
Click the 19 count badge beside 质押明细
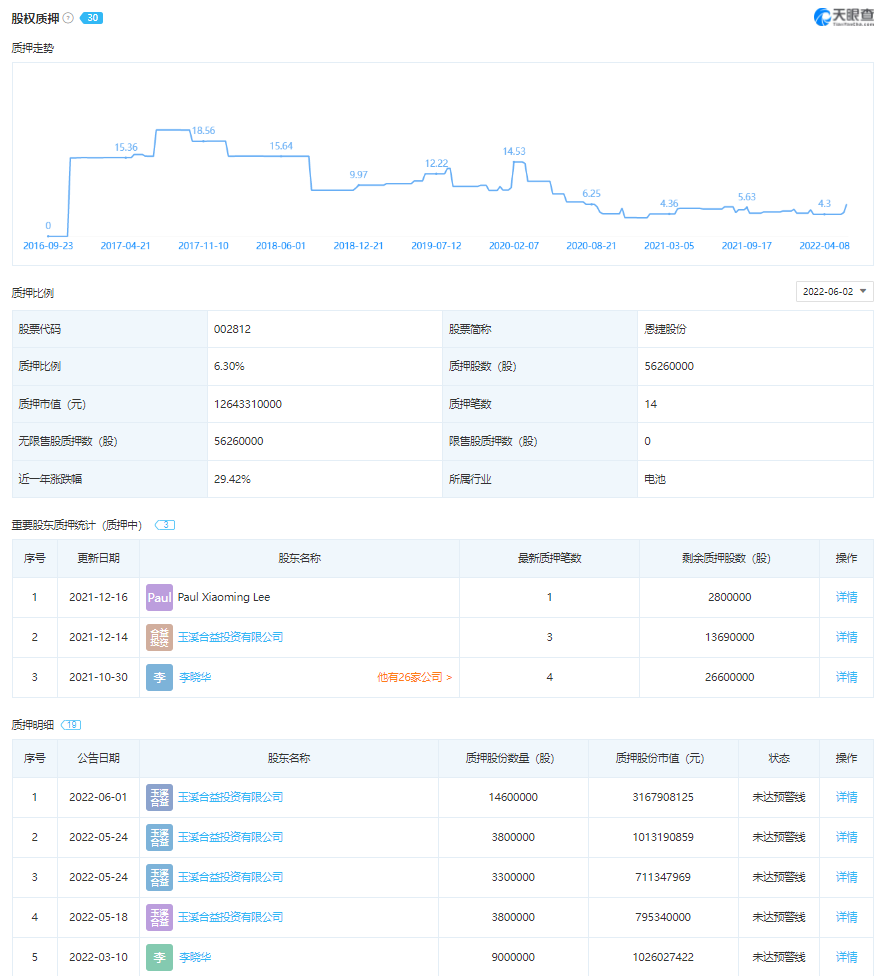point(73,724)
